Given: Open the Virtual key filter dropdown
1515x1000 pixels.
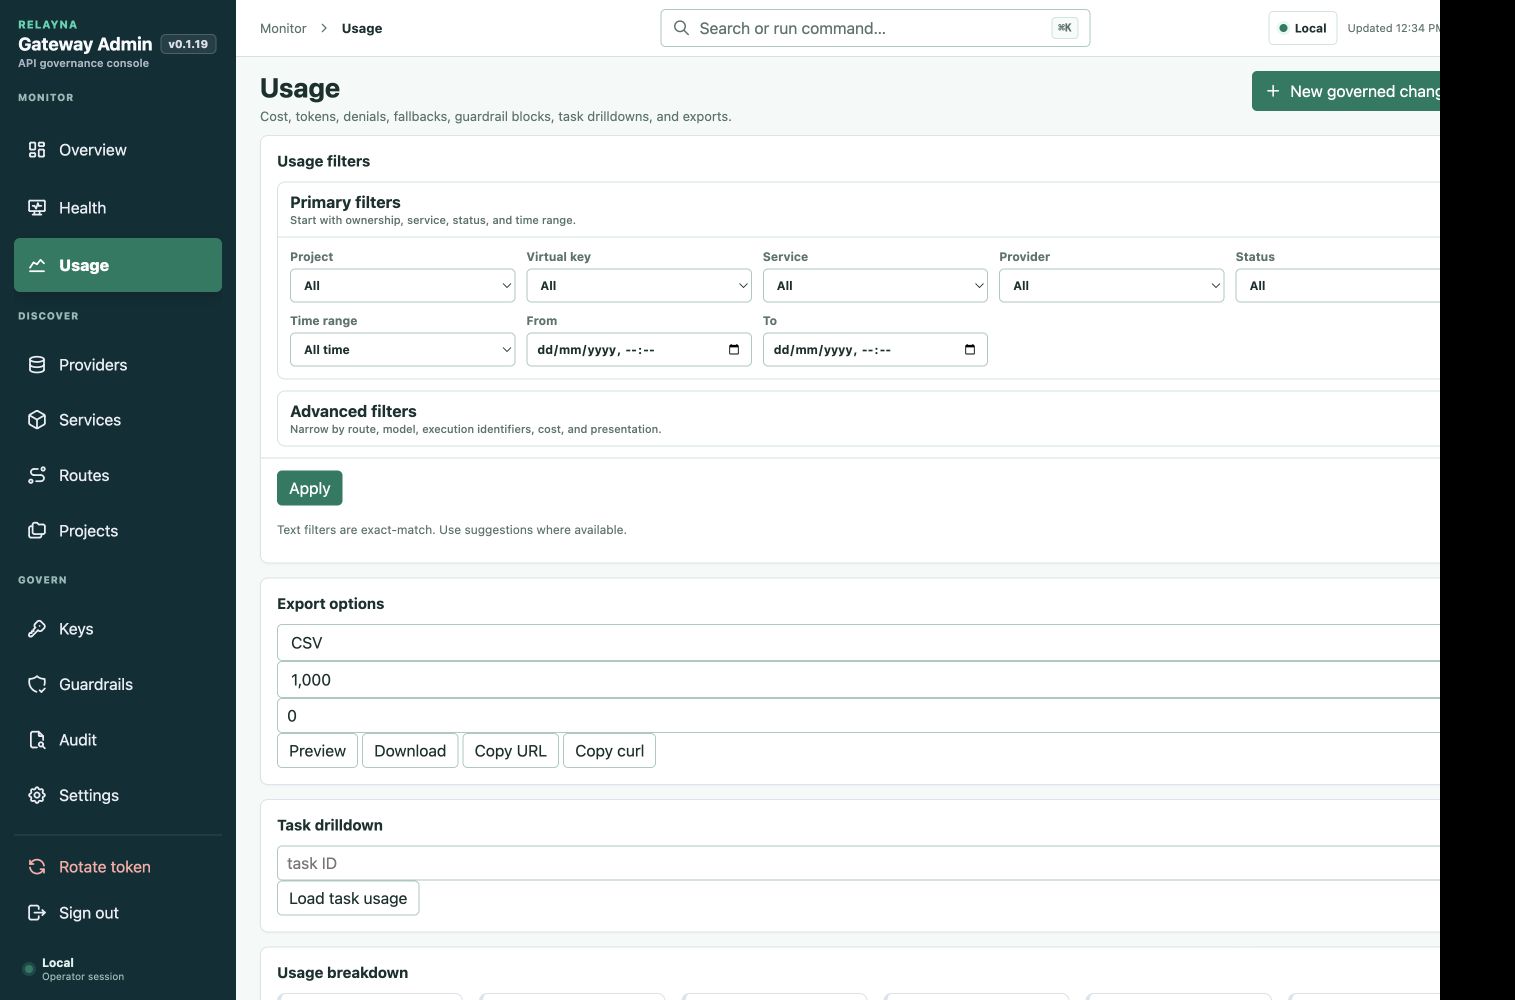Looking at the screenshot, I should tap(639, 286).
